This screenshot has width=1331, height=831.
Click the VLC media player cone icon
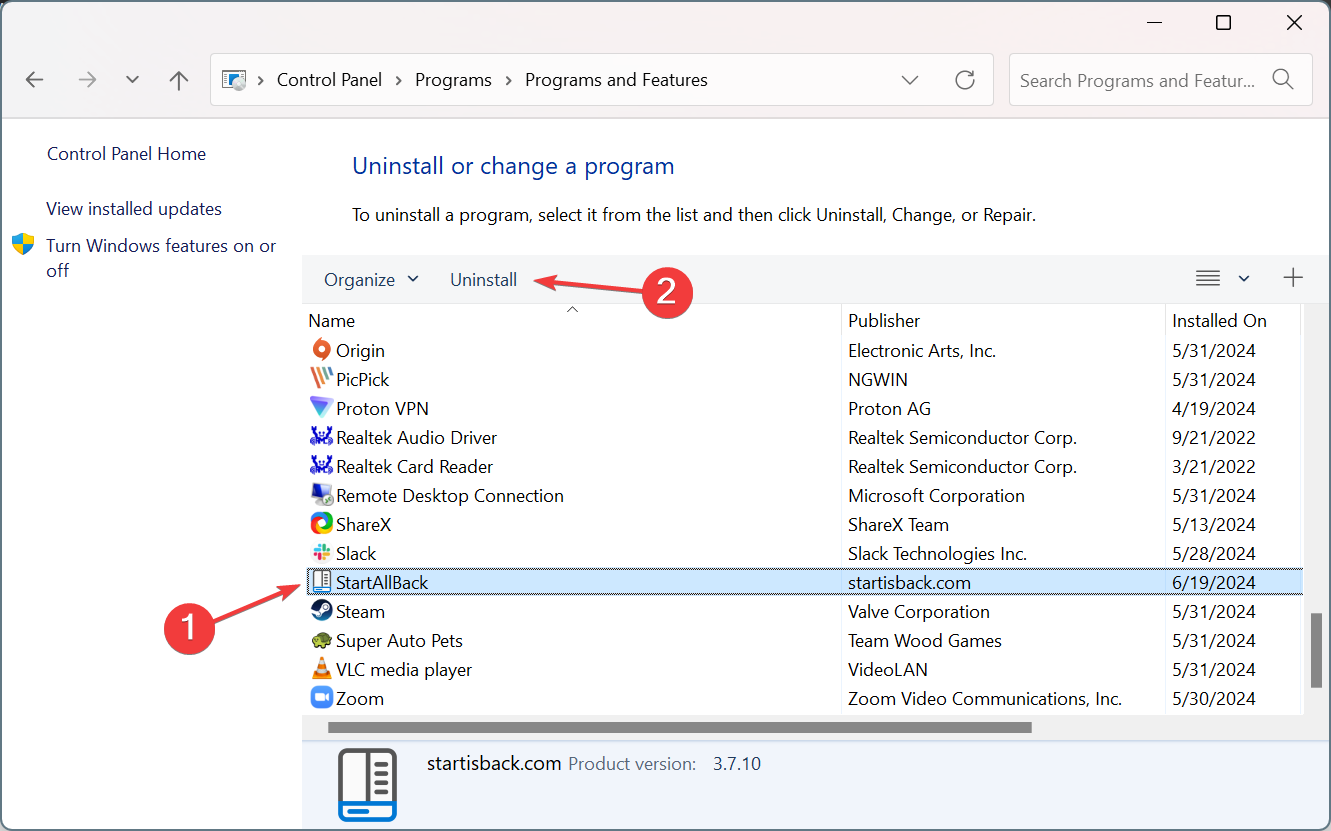pyautogui.click(x=321, y=669)
